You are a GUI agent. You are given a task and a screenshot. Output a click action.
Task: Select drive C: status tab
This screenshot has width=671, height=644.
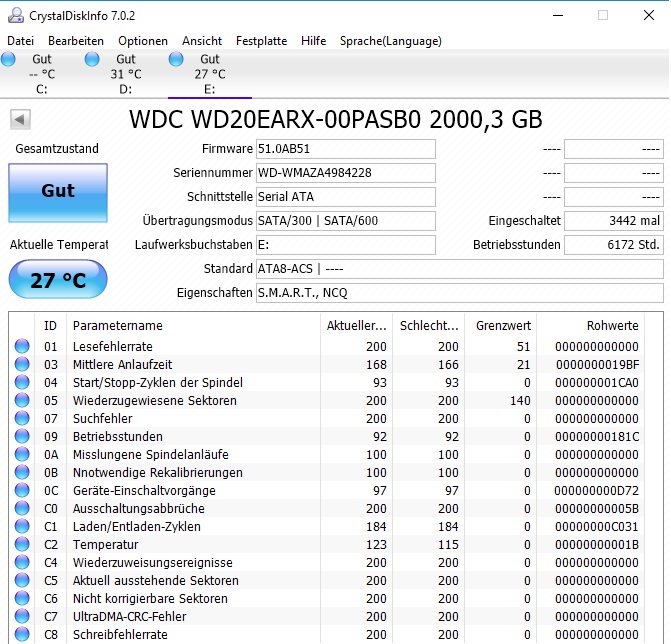point(42,74)
